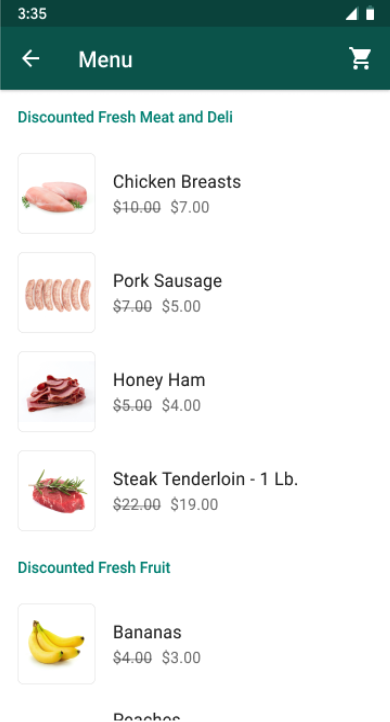Select the Pork Sausage product image

pos(57,292)
